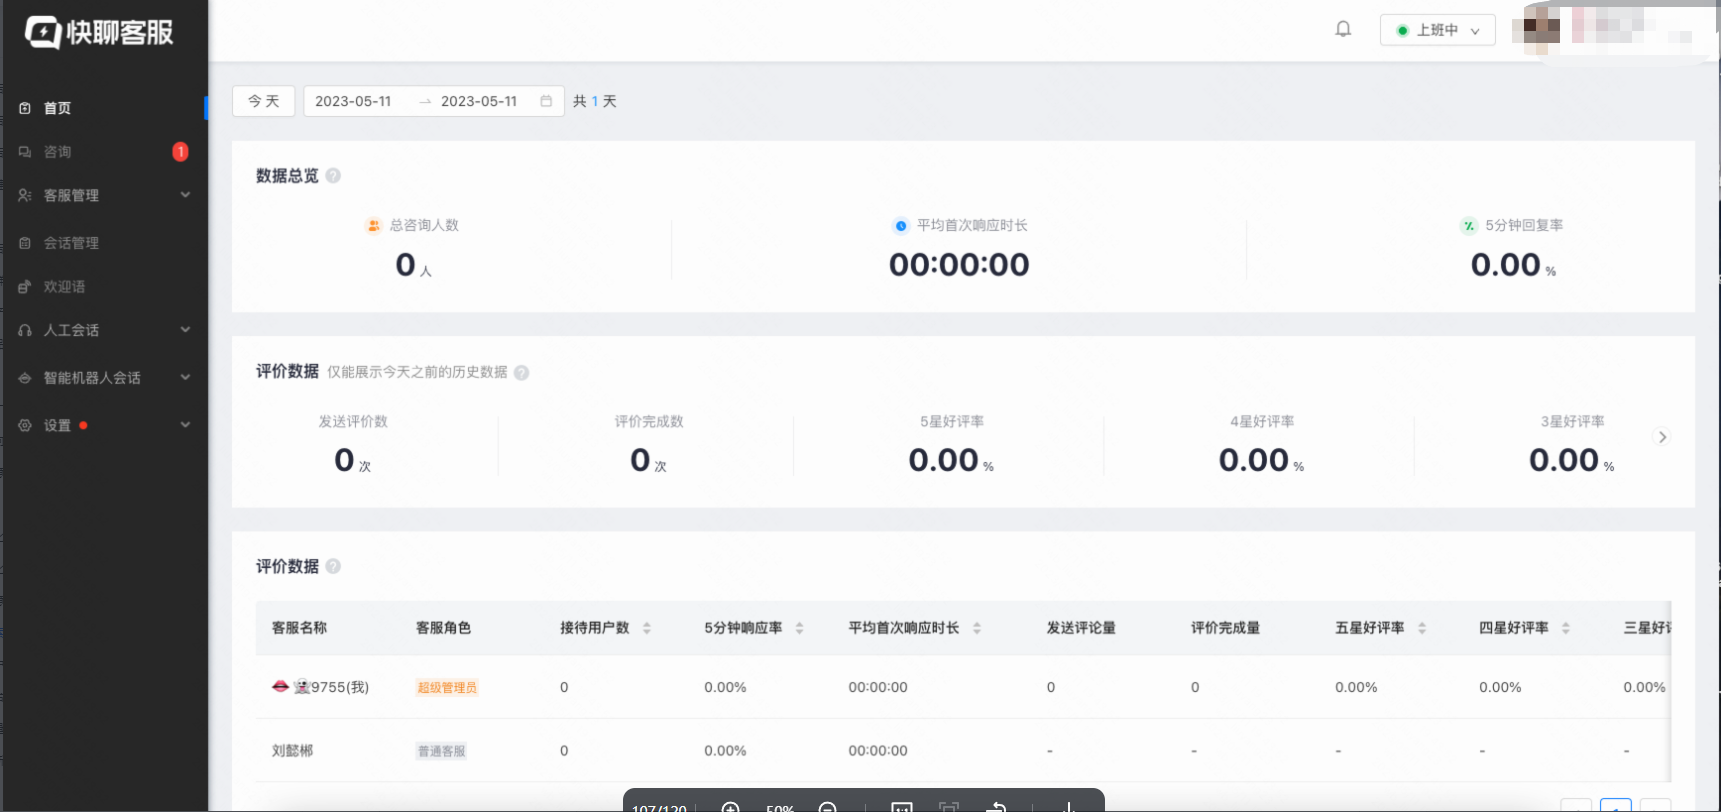Screen dimensions: 1721x812
Task: Click the rotate icon in viewer toolbar
Action: [996, 807]
